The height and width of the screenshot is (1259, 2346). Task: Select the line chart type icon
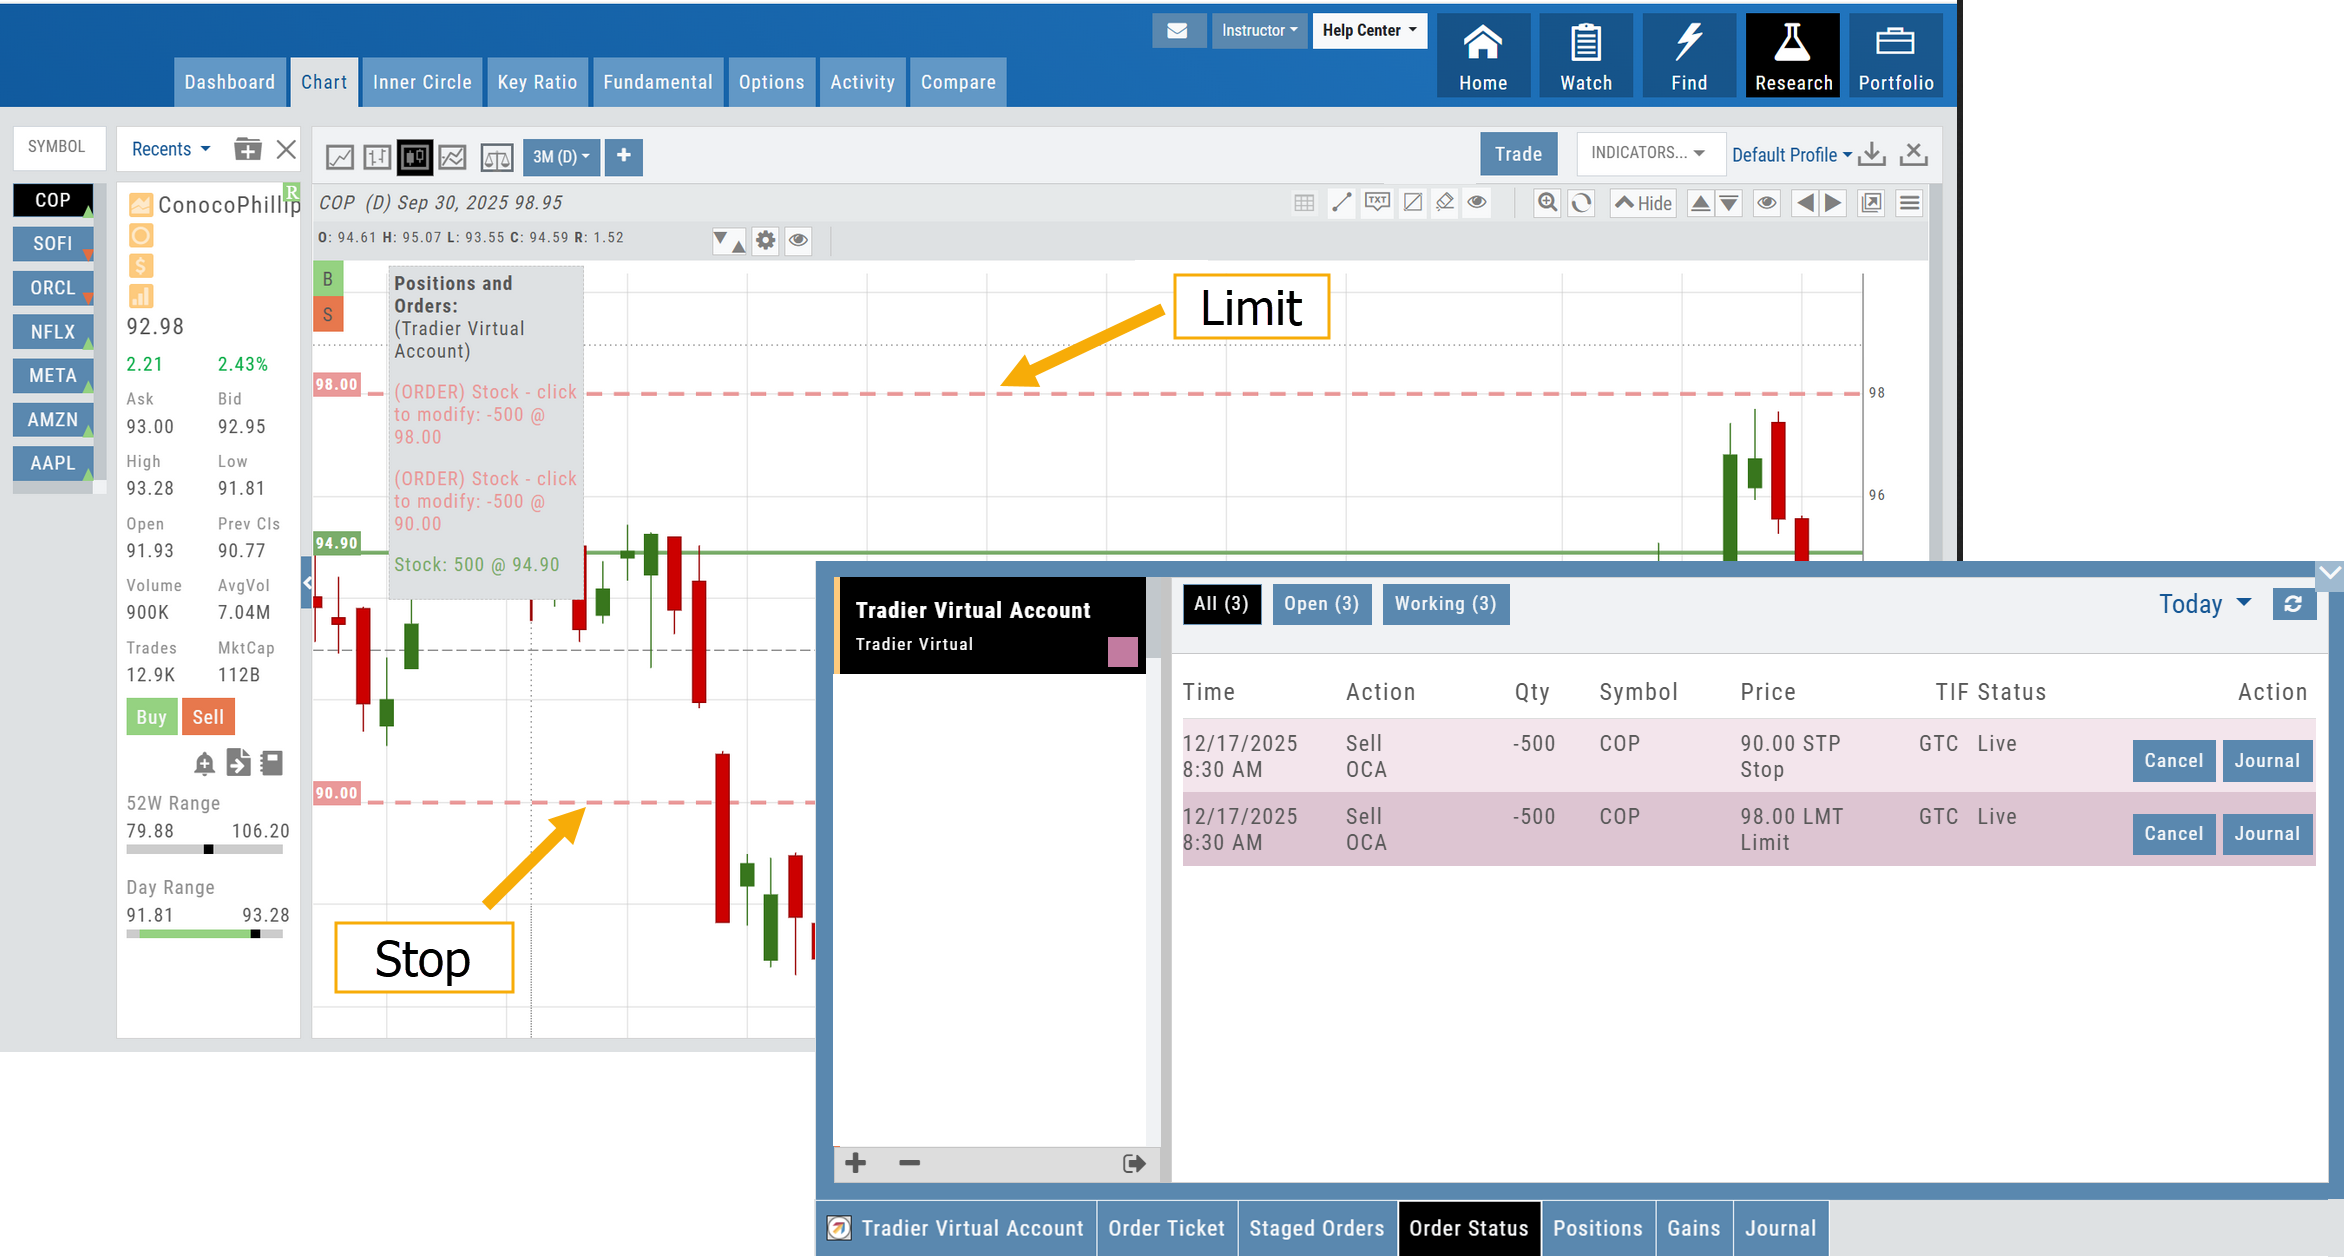pyautogui.click(x=340, y=157)
